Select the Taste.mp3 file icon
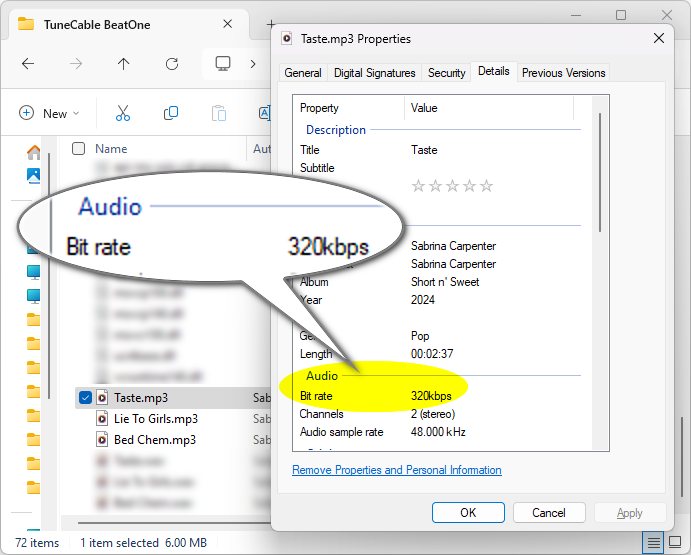Viewport: 691px width, 555px height. pos(102,398)
